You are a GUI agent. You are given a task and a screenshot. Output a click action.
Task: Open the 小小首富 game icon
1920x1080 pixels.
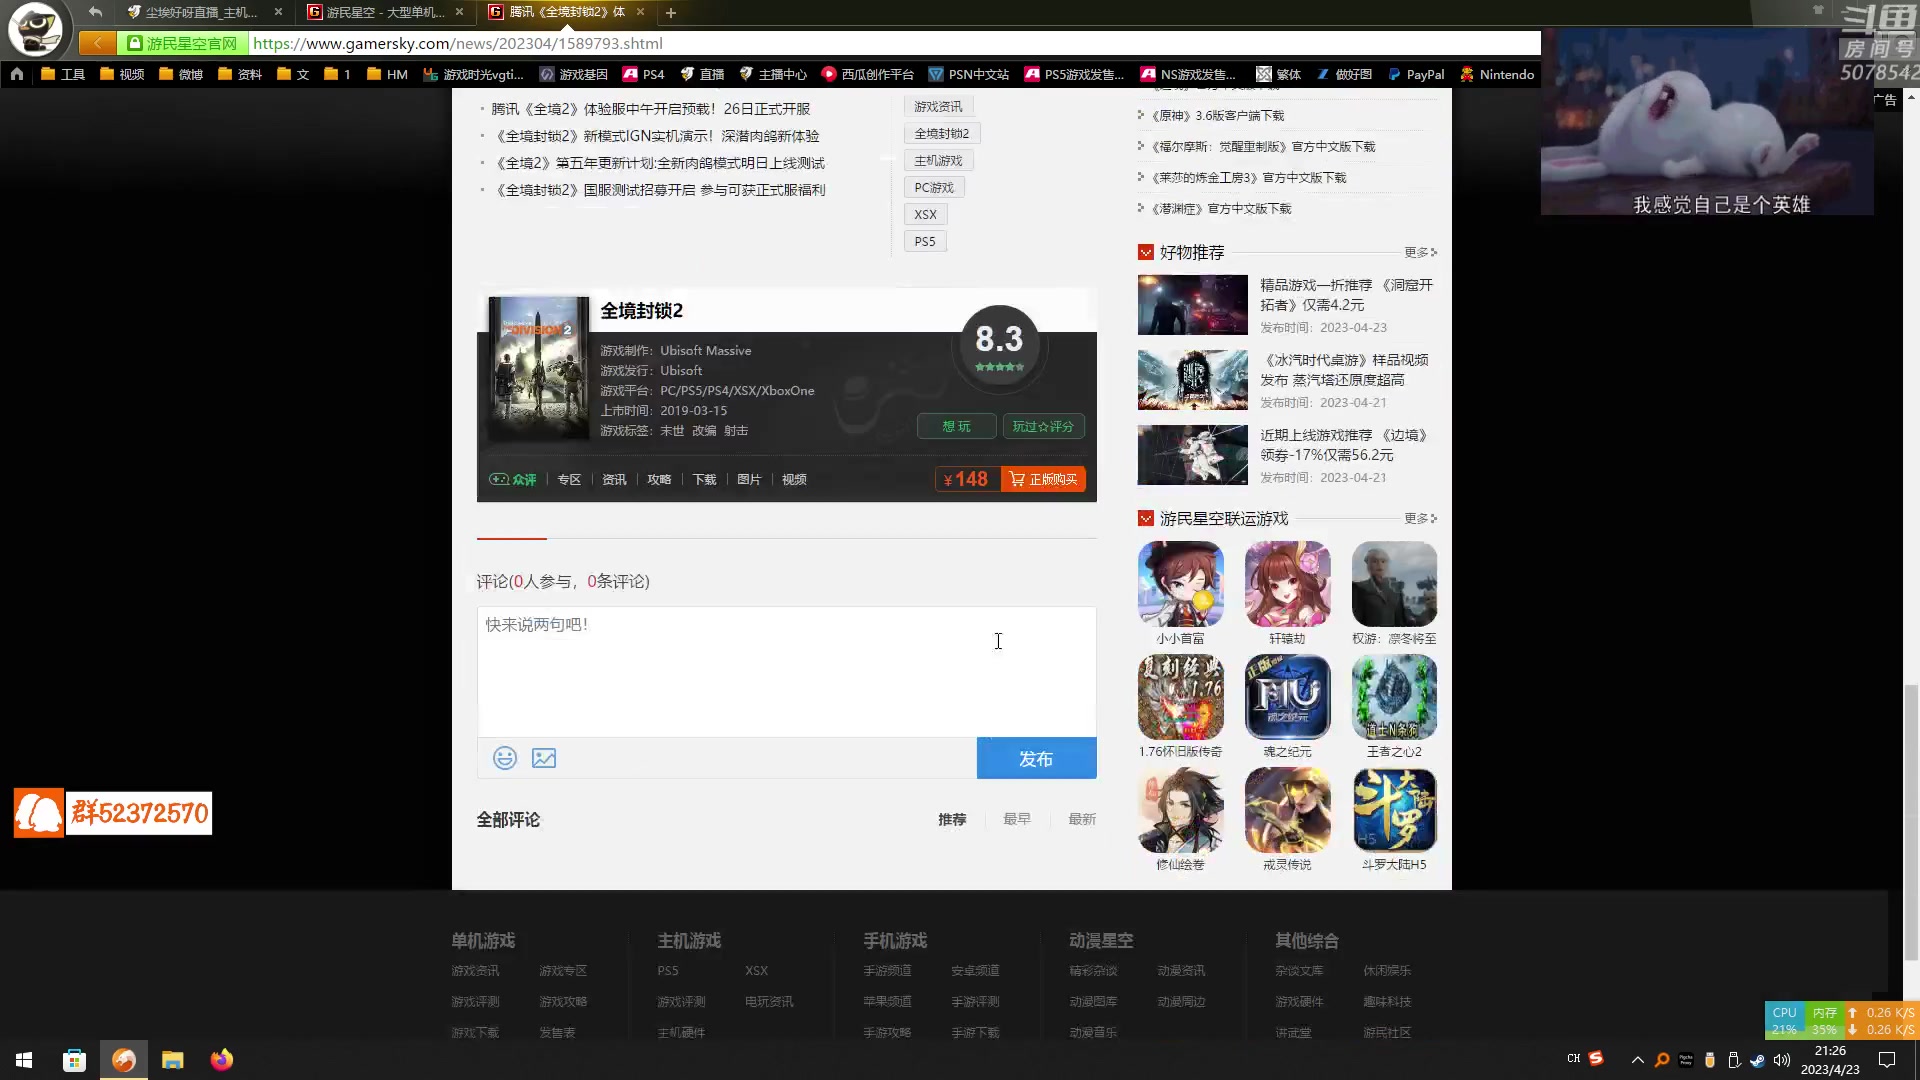point(1180,584)
